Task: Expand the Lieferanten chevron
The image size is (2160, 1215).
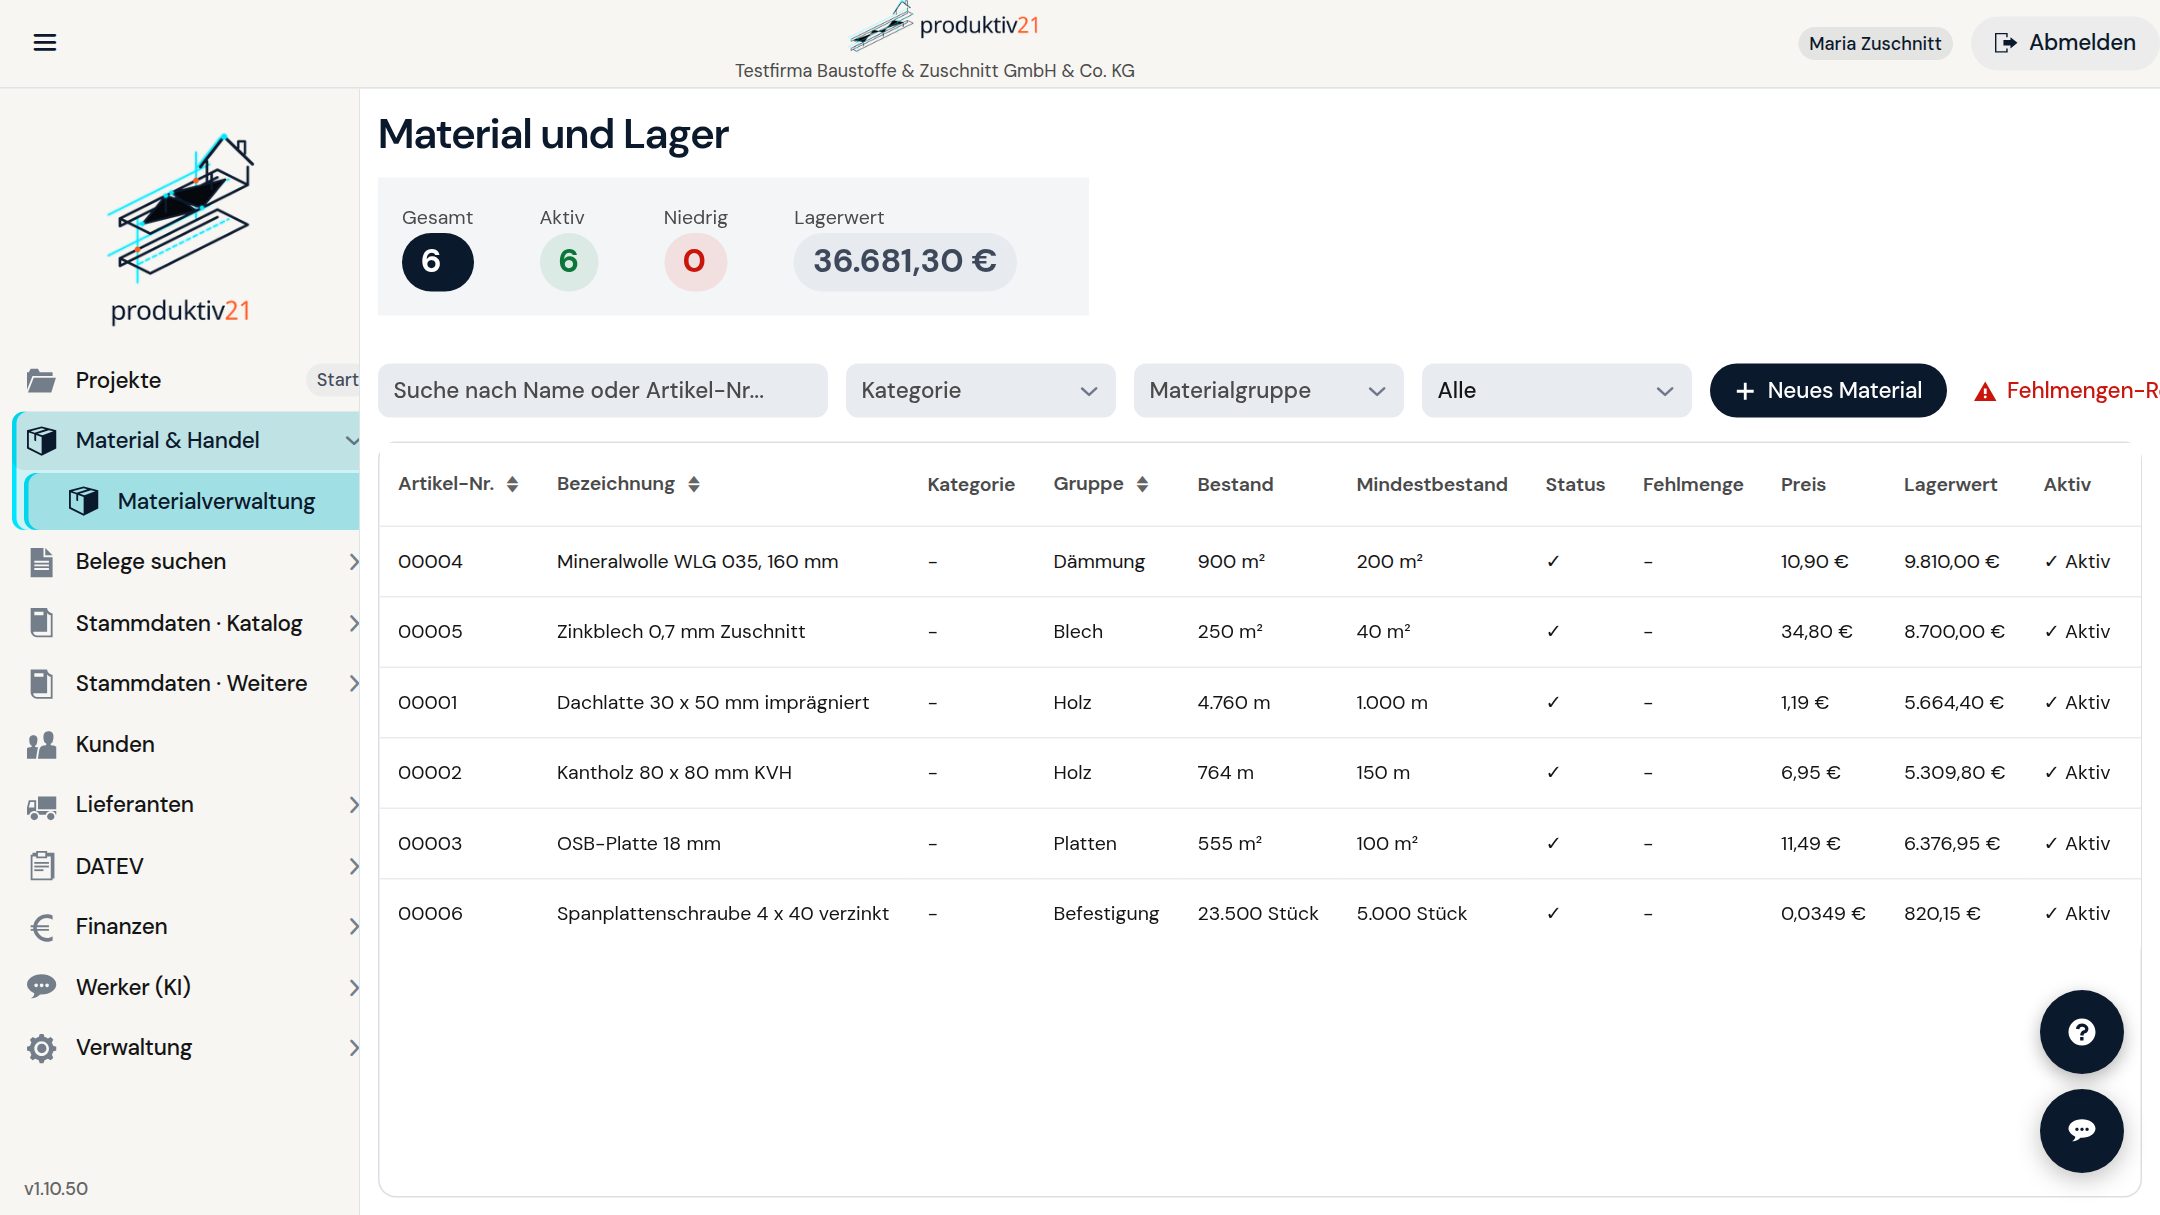Action: 353,805
